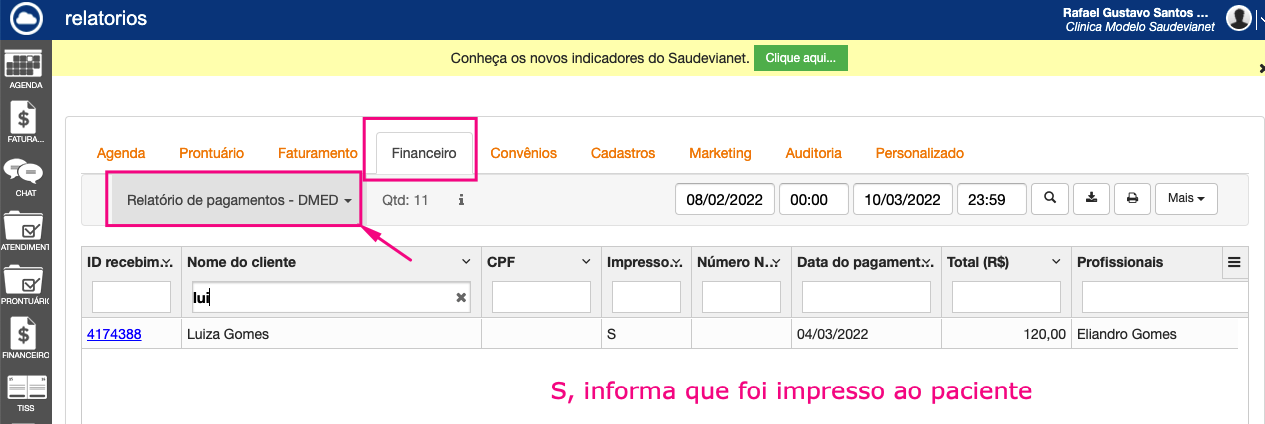Click the download report icon

point(1091,198)
